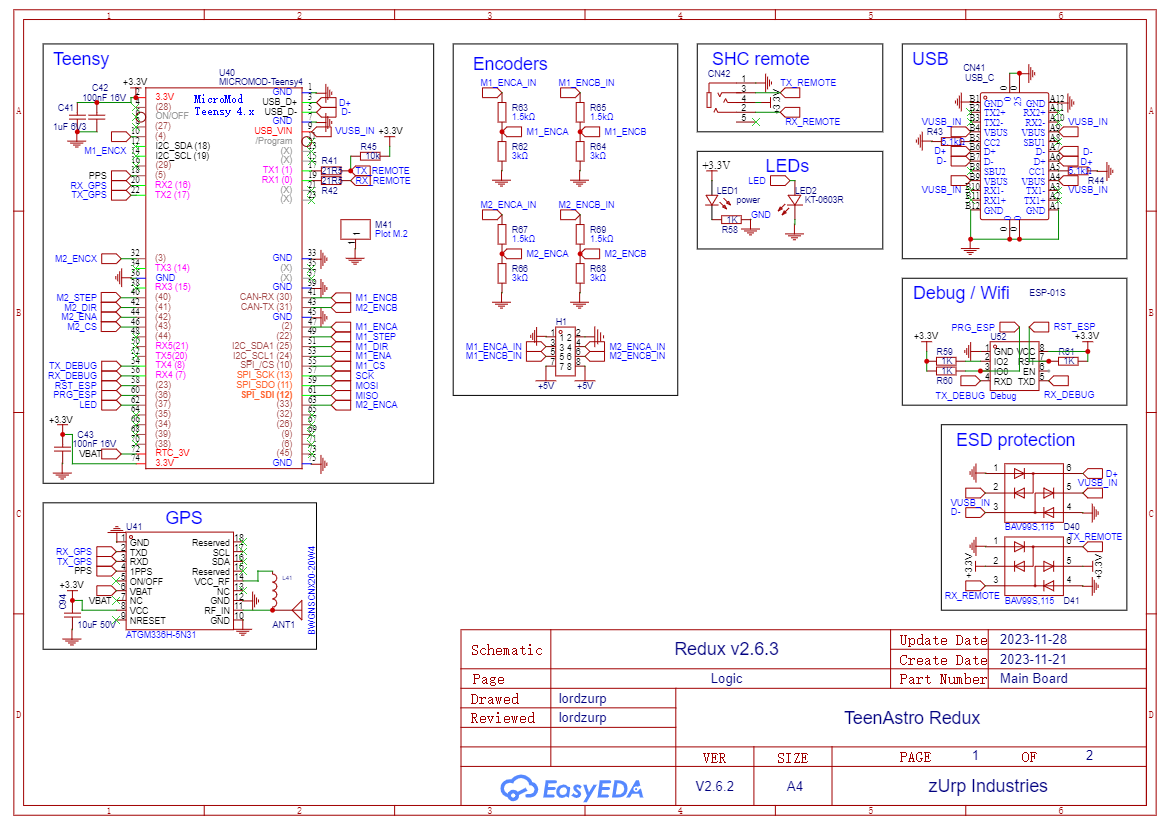Screen dimensions: 1170x825
Task: Click the ESD protection section title
Action: [1016, 440]
